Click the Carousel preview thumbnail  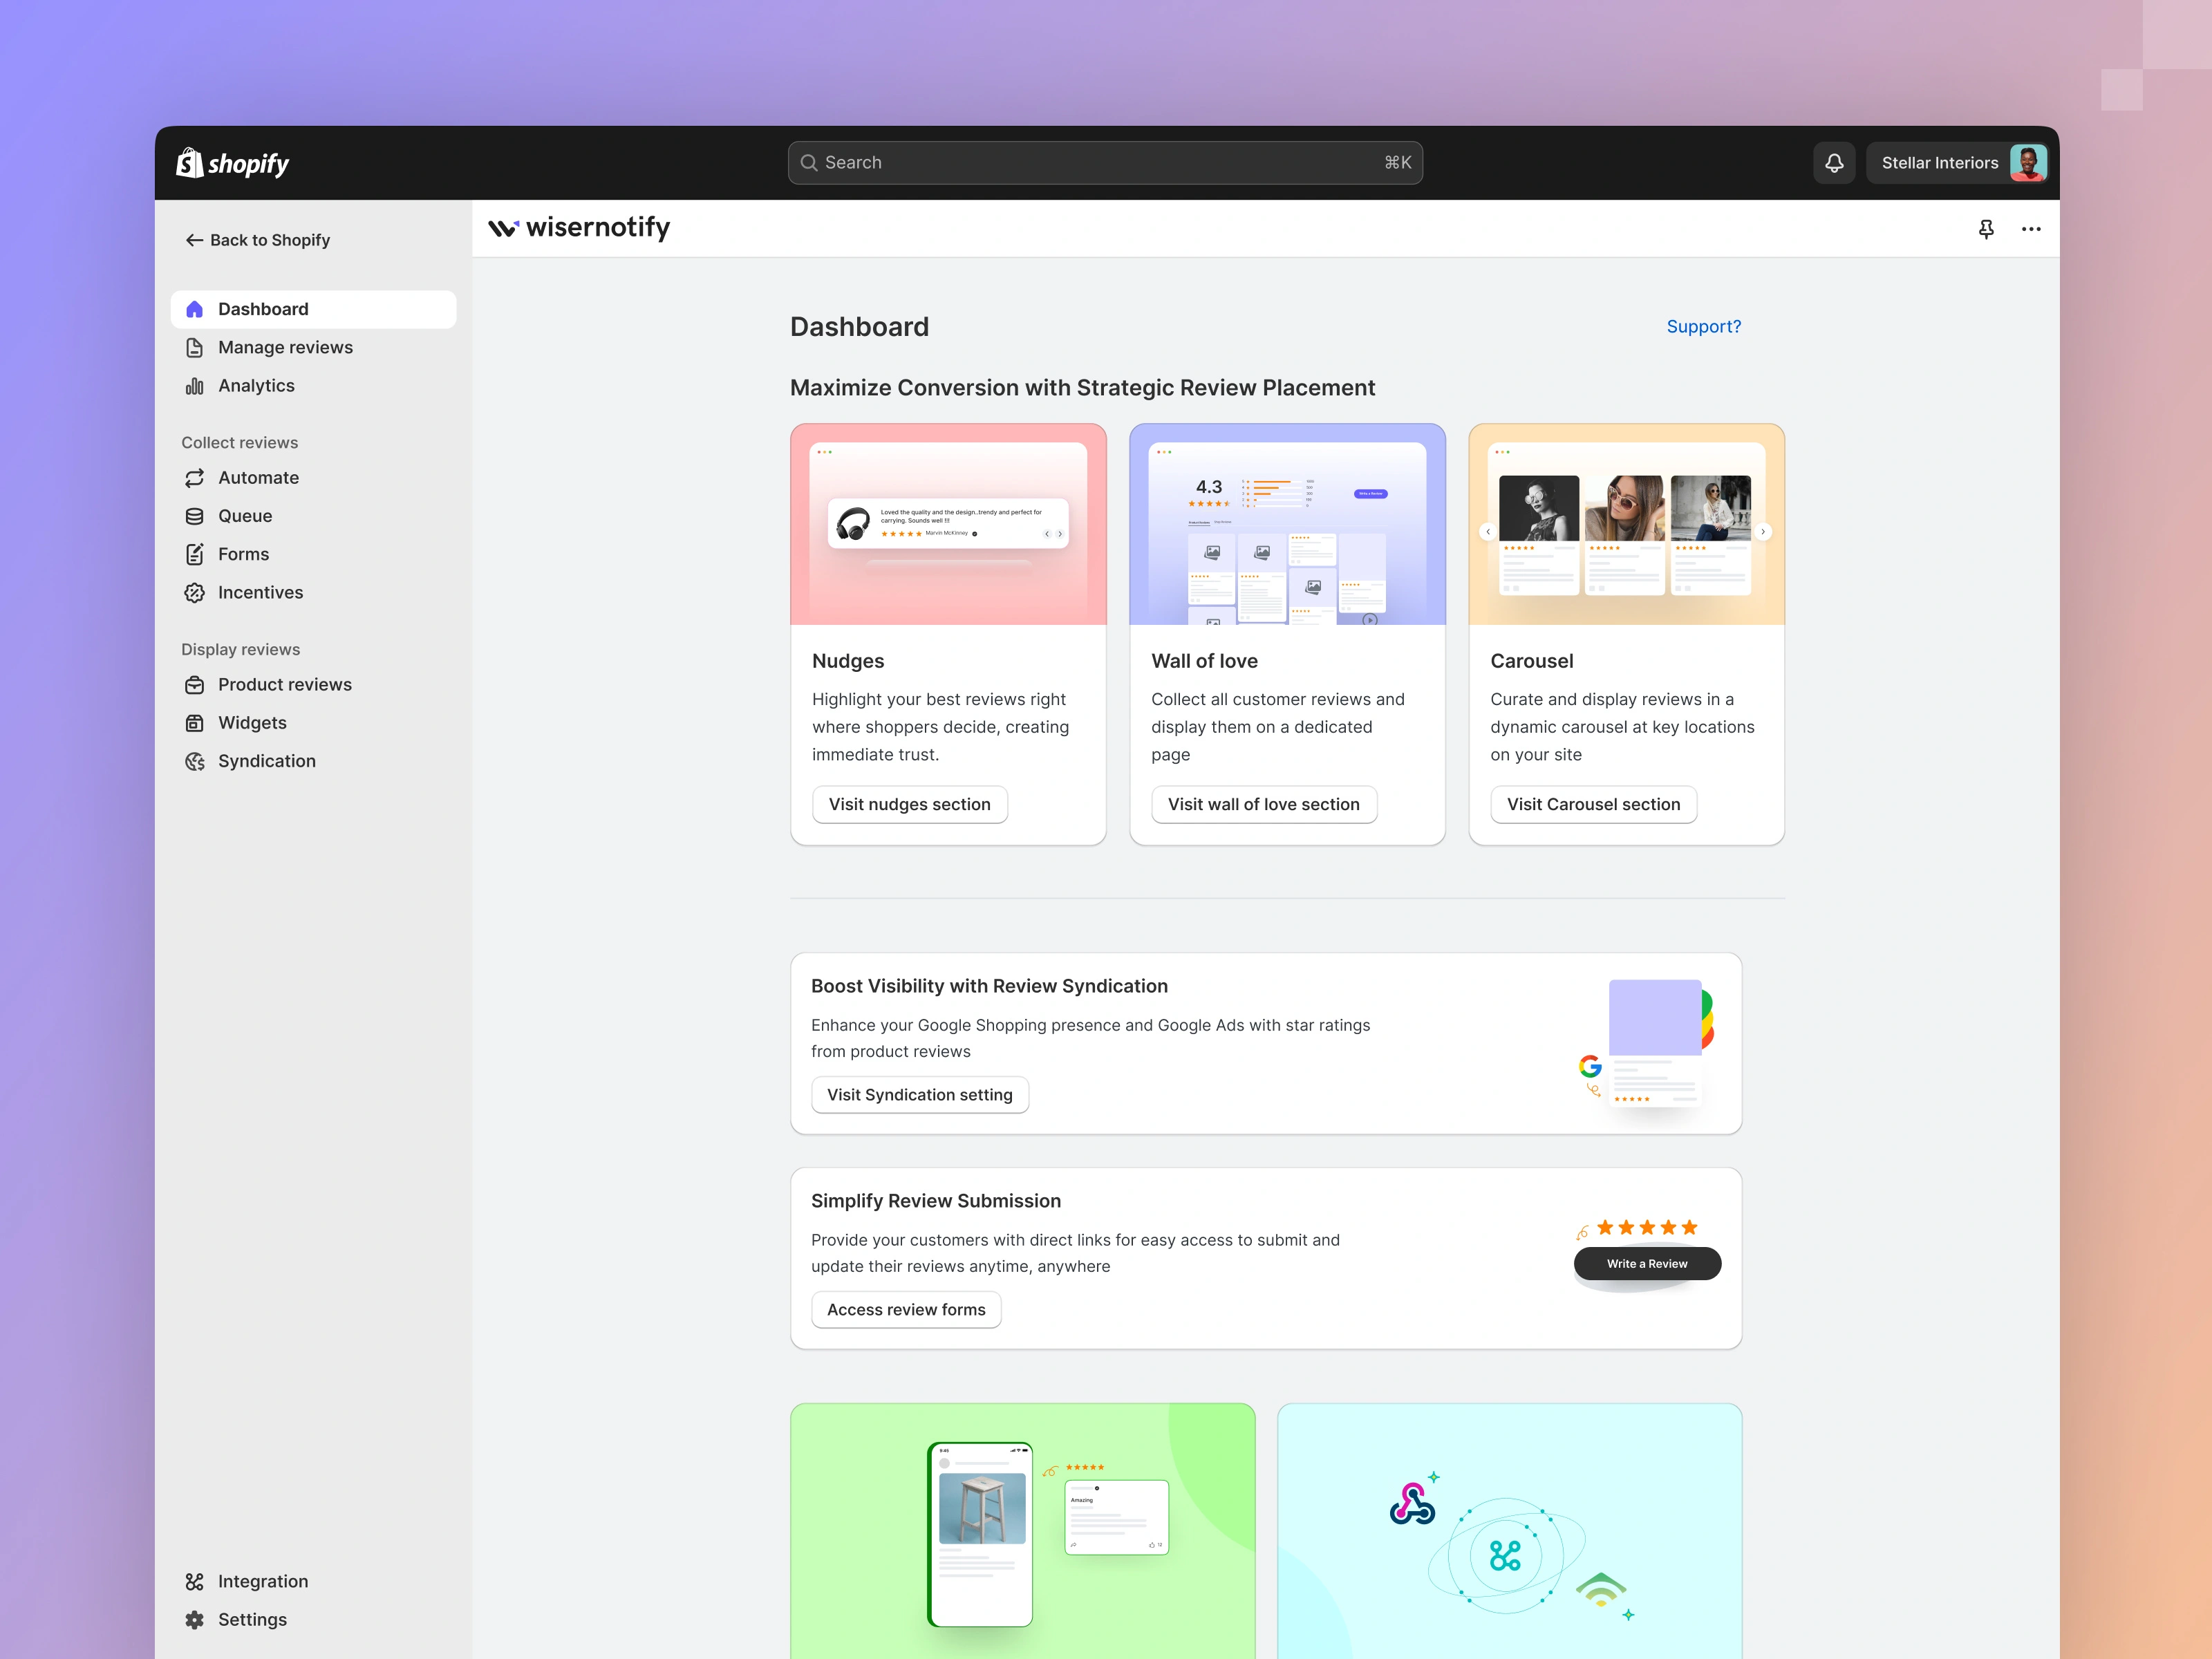tap(1626, 525)
